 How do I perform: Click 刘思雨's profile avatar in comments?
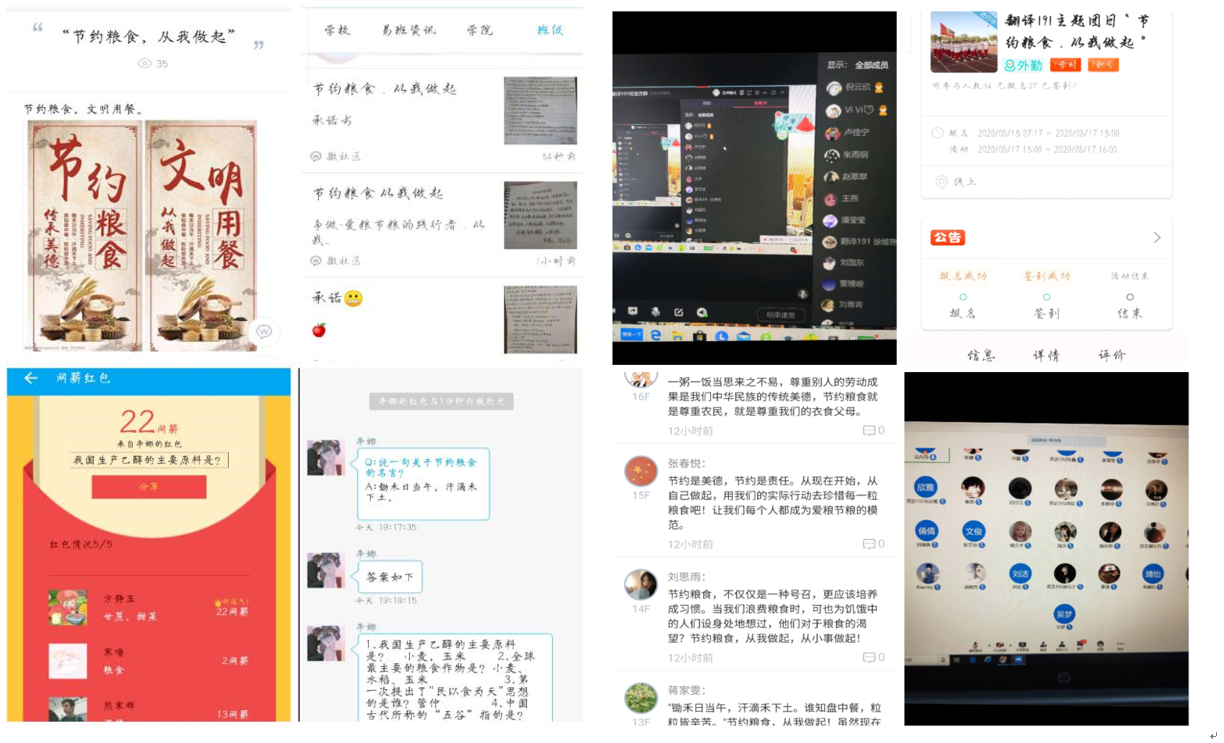641,585
